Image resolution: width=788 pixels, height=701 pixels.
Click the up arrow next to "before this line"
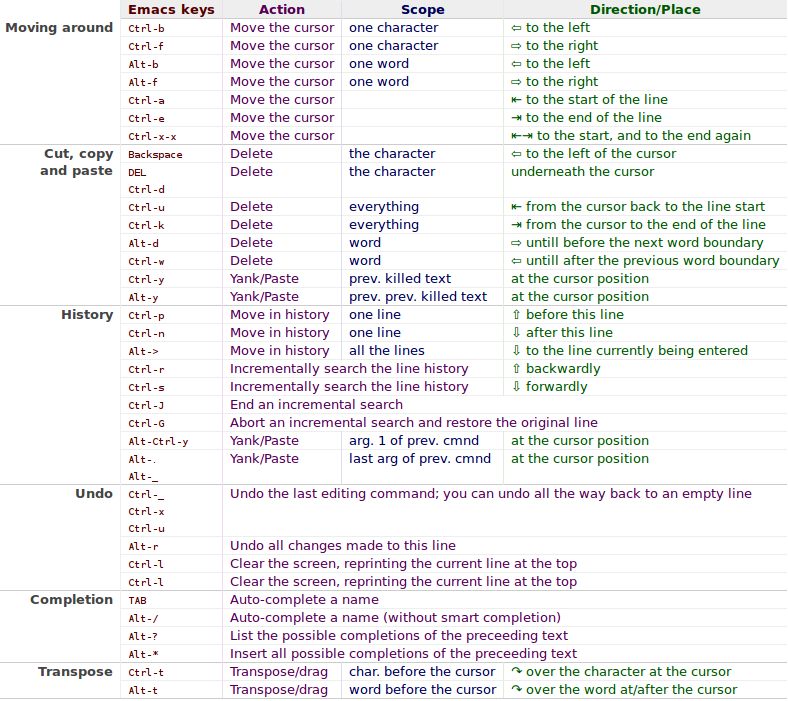pos(516,315)
